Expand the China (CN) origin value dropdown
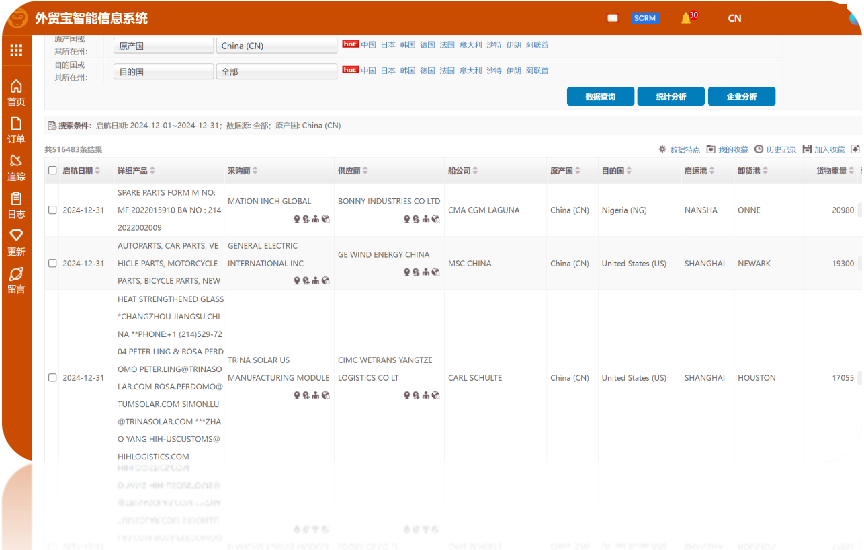 276,46
